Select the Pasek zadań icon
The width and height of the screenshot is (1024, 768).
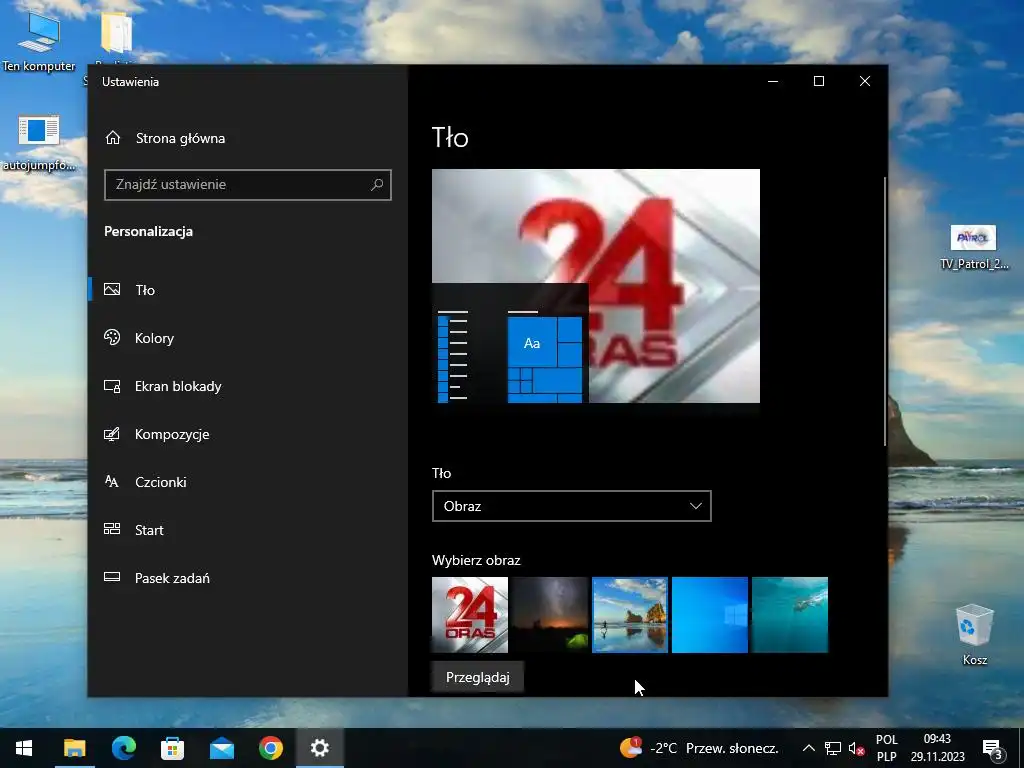112,577
